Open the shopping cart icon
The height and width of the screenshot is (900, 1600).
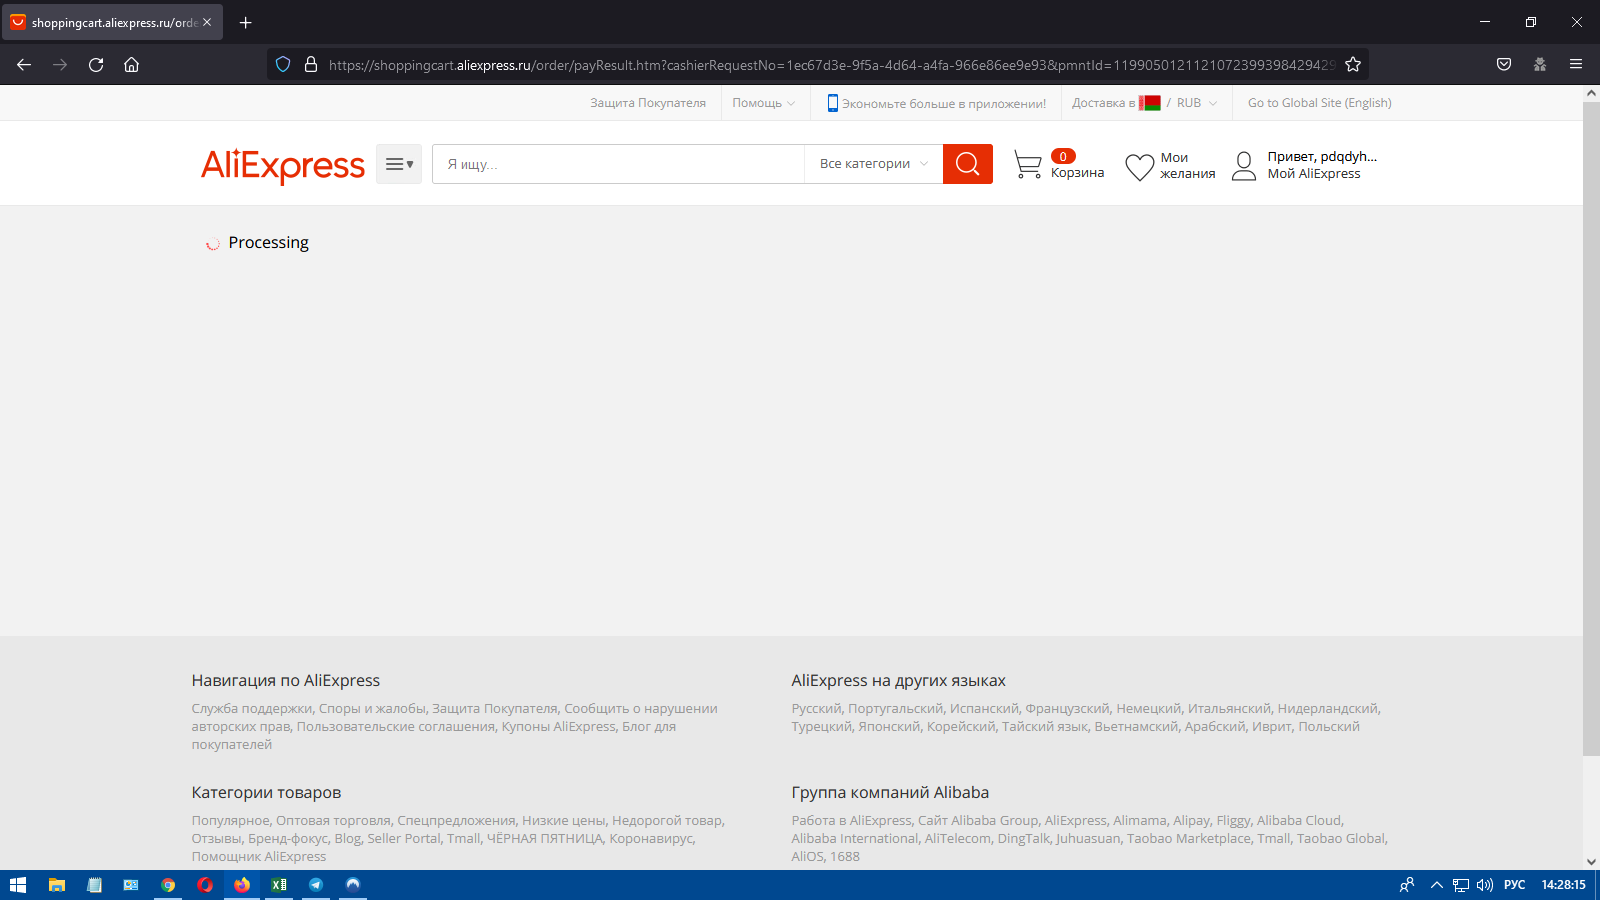point(1028,165)
